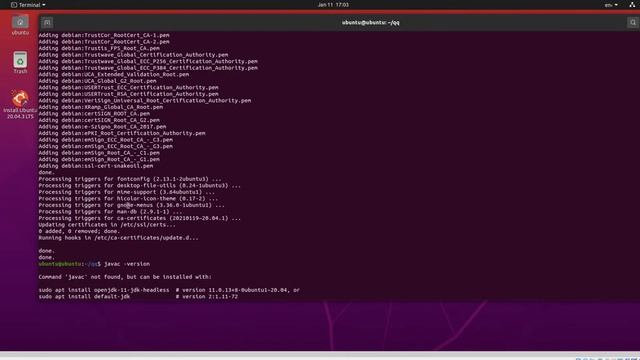640x360 pixels.
Task: Click "Command 'javac' not found" message
Action: (125, 277)
